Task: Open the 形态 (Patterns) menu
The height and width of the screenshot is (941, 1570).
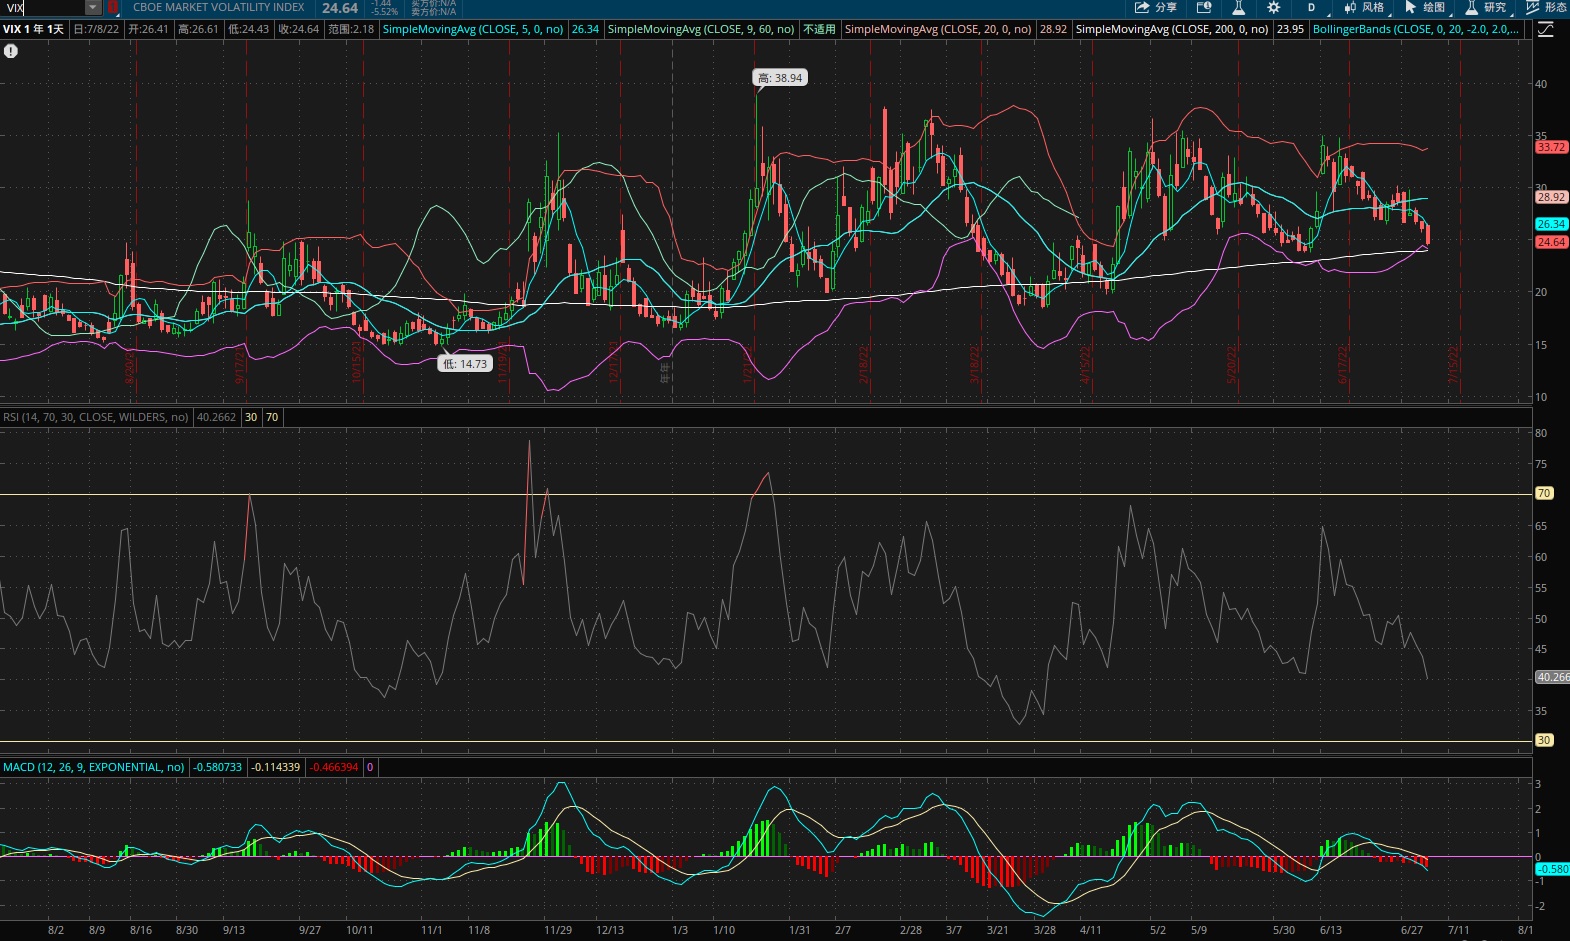Action: click(x=1547, y=8)
